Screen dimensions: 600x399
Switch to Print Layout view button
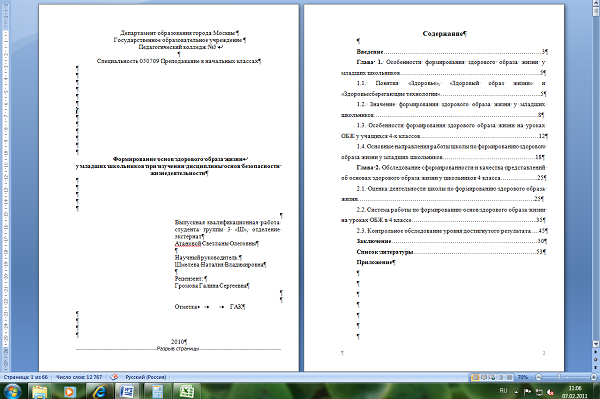475,377
